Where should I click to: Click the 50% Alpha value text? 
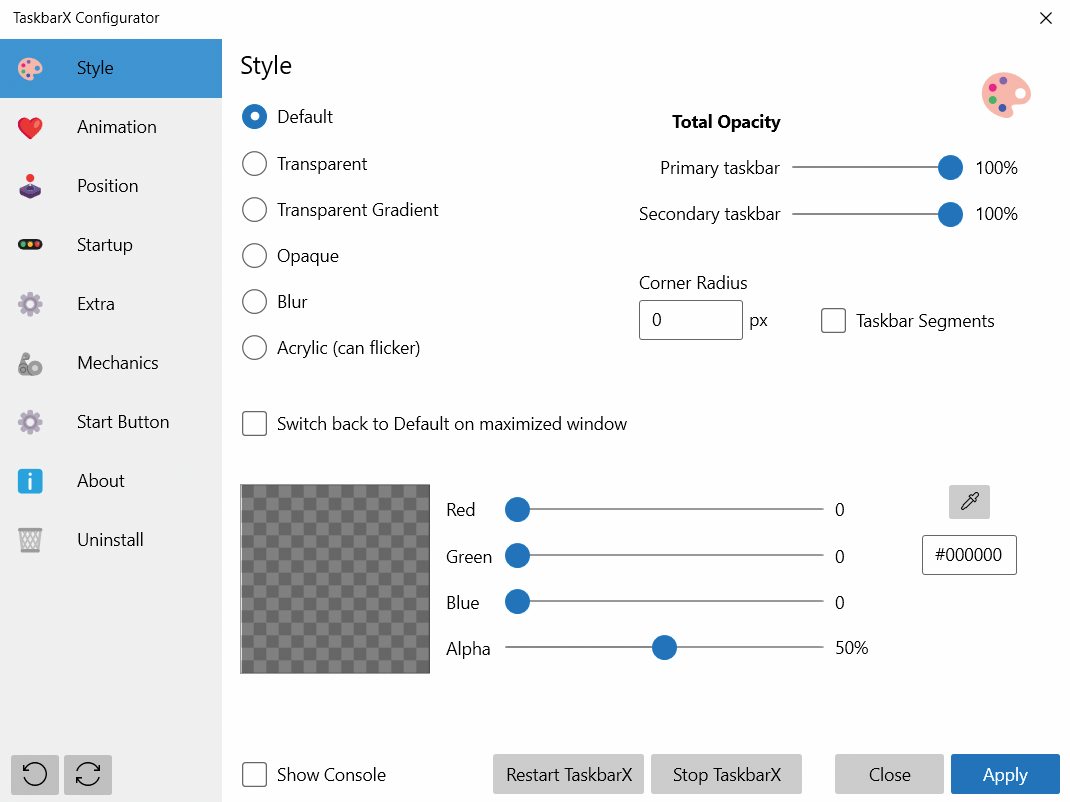tap(852, 648)
